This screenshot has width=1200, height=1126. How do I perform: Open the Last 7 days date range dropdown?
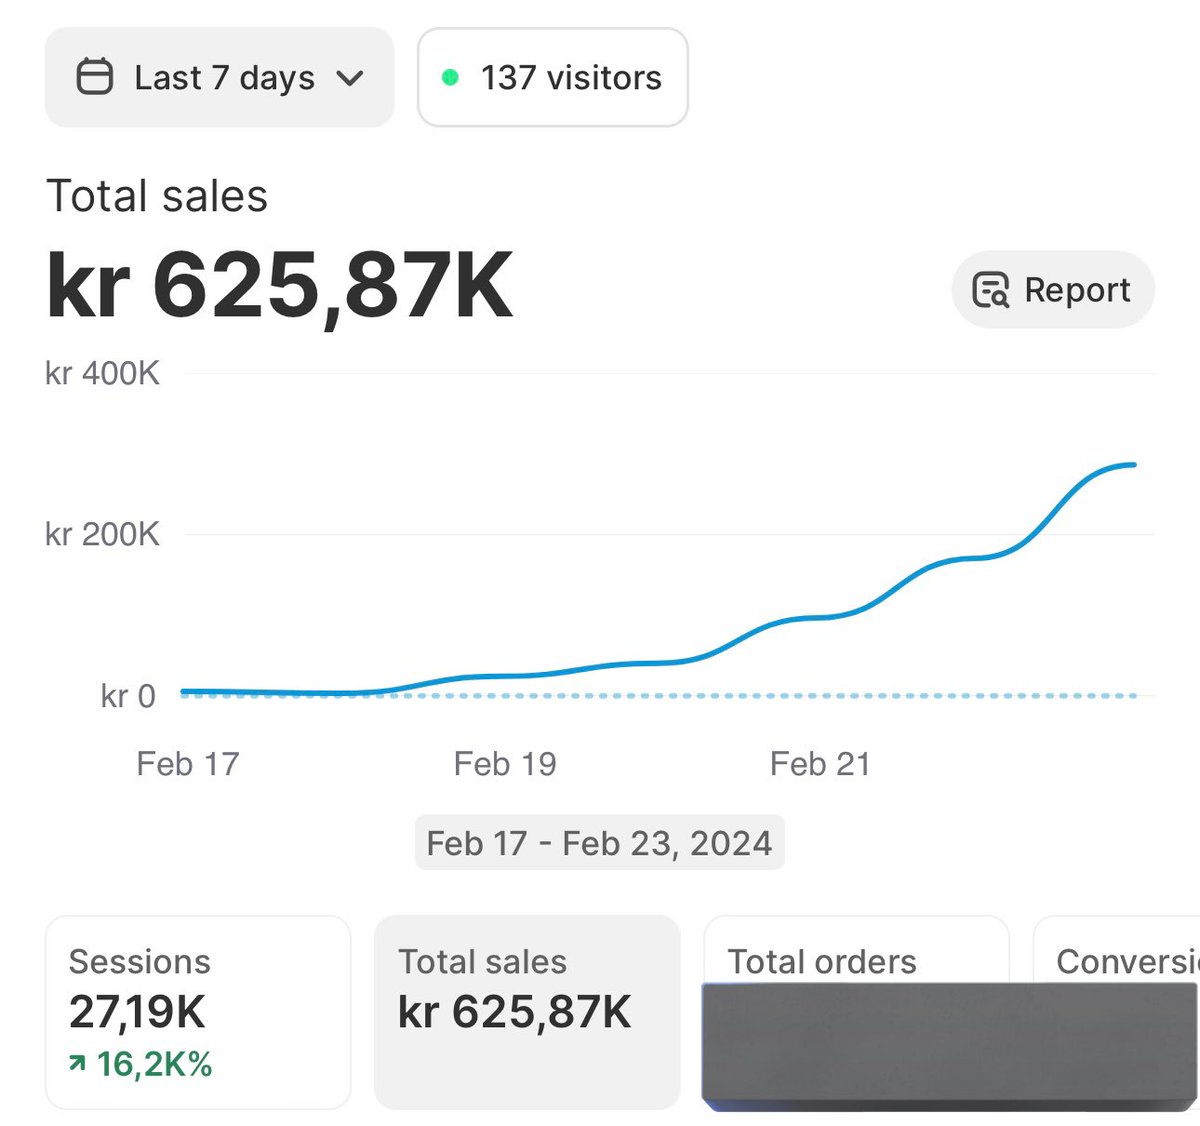(x=219, y=77)
